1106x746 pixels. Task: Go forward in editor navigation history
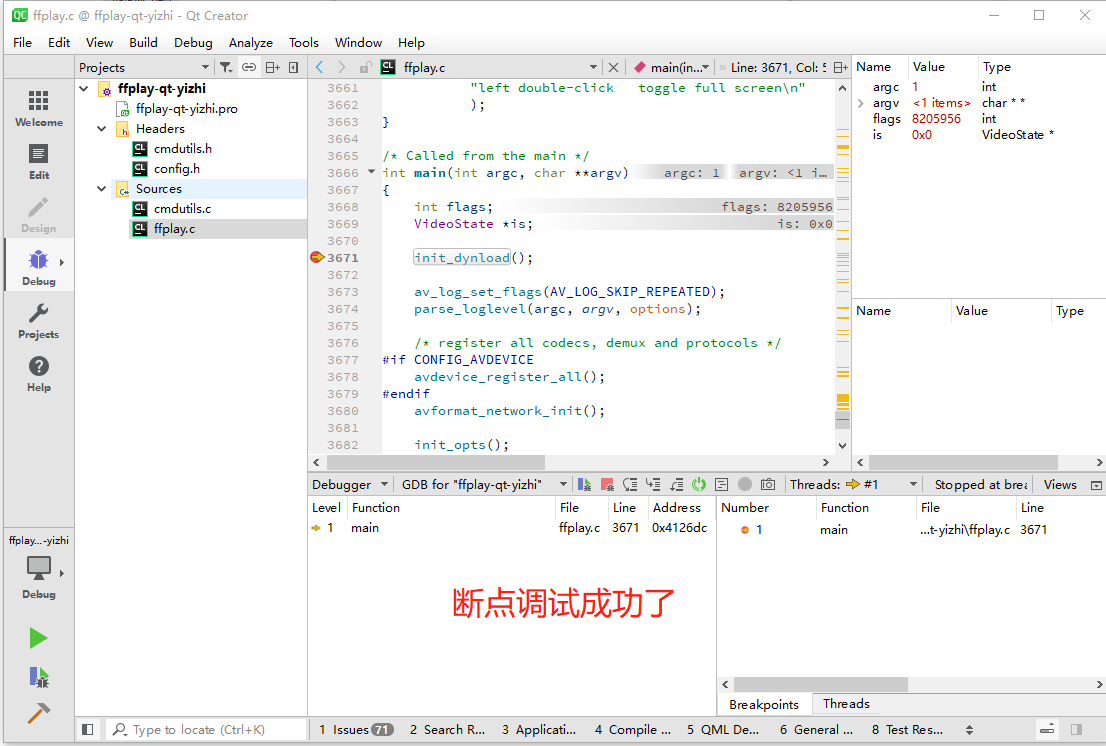341,68
